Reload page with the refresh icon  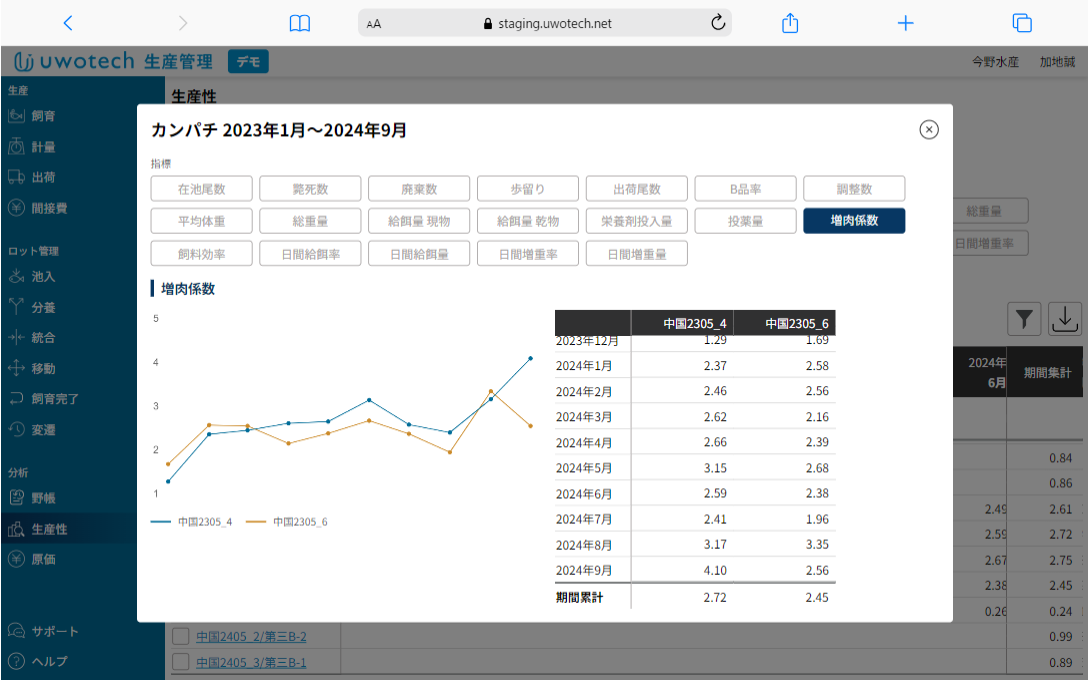pos(717,23)
